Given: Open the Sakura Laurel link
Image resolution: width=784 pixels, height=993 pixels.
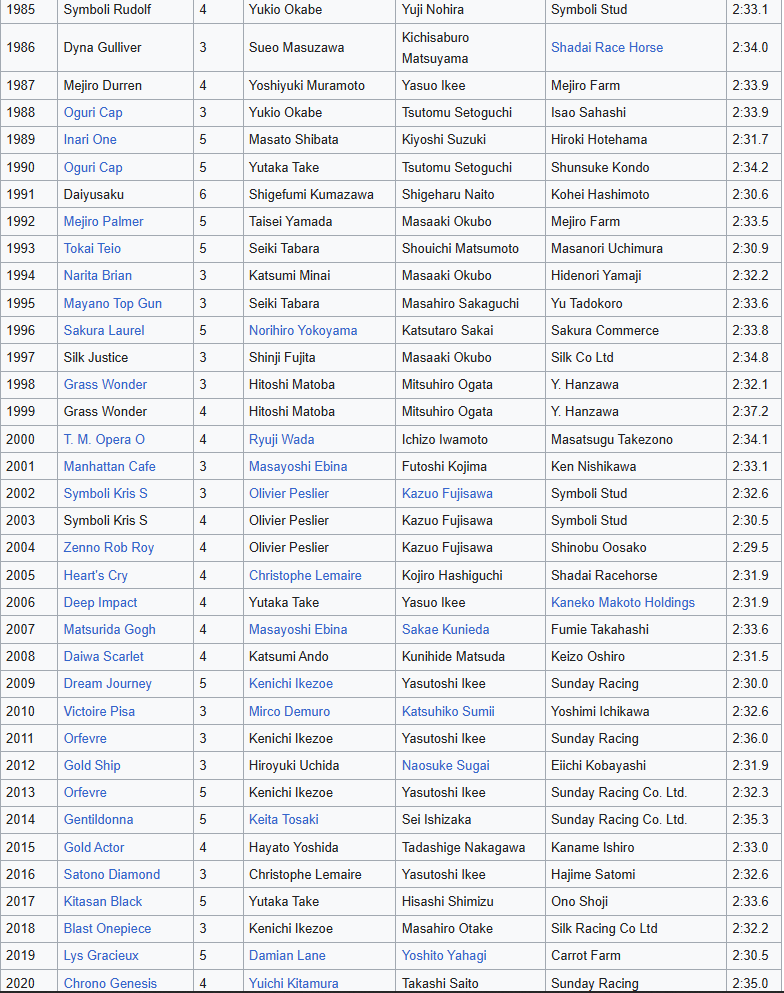Looking at the screenshot, I should pos(104,331).
